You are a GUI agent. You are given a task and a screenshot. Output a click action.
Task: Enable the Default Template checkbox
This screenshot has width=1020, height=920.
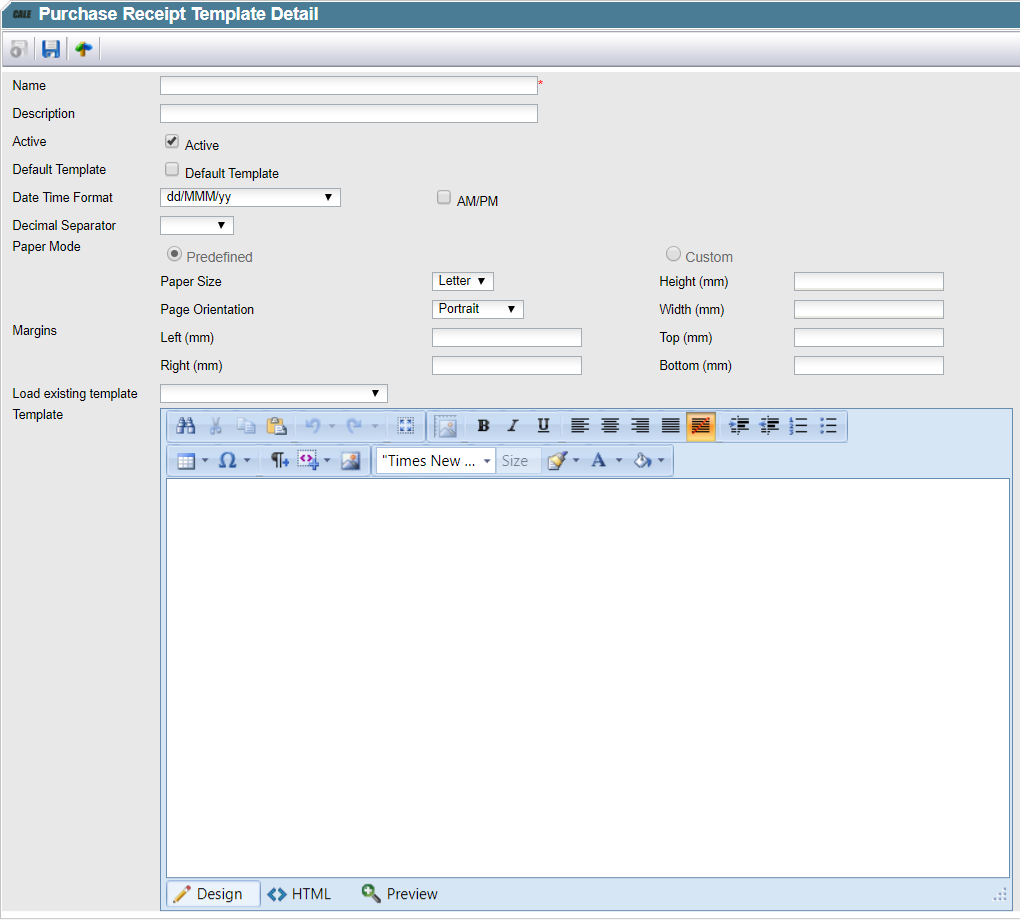[172, 169]
